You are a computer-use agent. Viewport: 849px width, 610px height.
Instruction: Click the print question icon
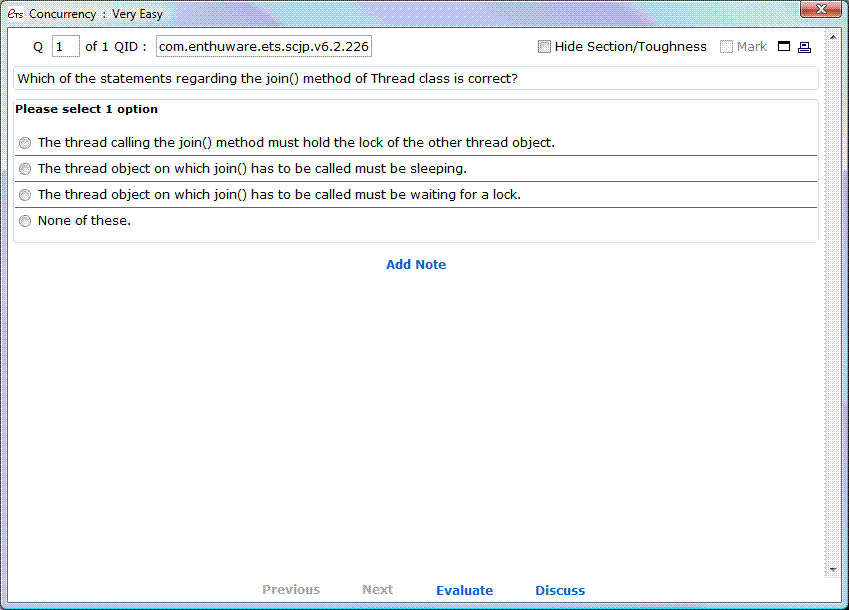coord(804,47)
